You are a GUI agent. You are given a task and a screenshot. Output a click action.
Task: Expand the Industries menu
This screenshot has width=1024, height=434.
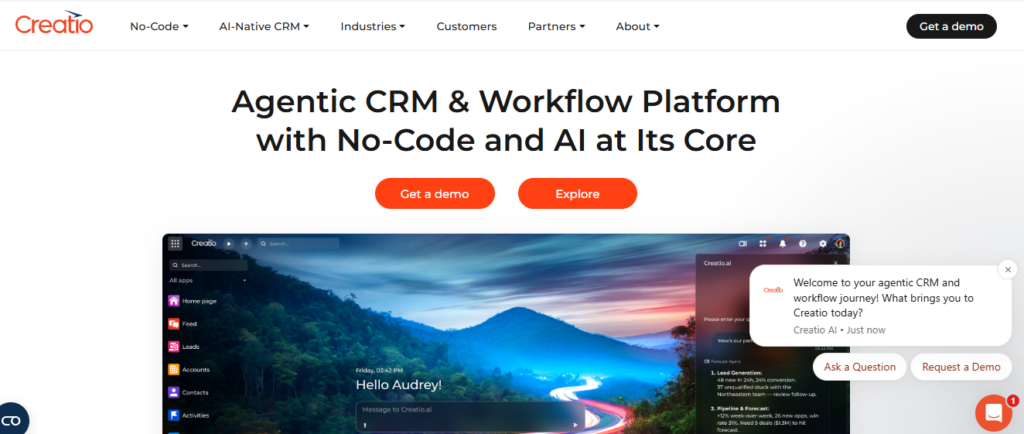point(372,27)
